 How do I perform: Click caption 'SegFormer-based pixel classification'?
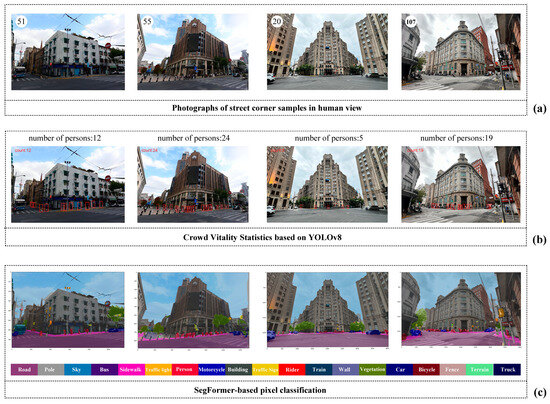click(260, 390)
